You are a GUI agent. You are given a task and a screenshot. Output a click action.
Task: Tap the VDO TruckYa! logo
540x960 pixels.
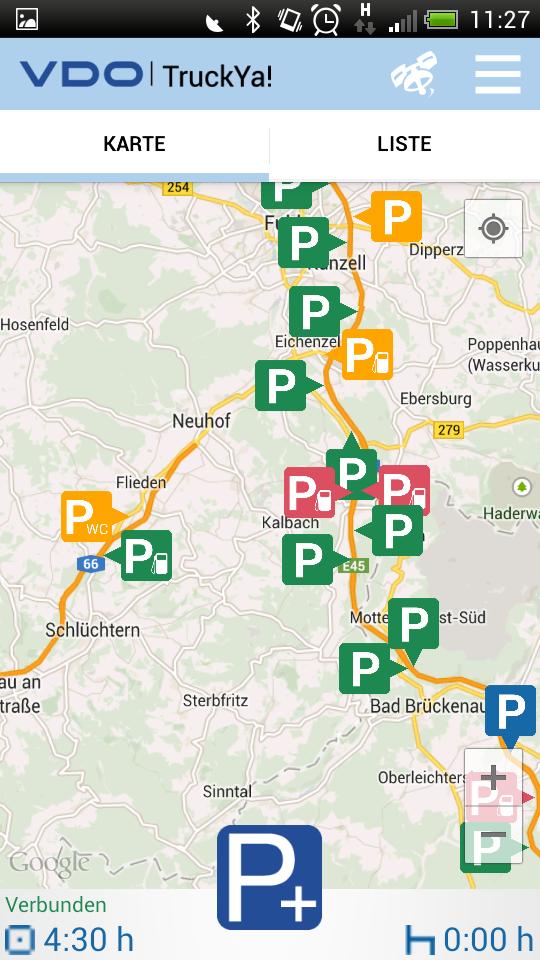pyautogui.click(x=146, y=75)
